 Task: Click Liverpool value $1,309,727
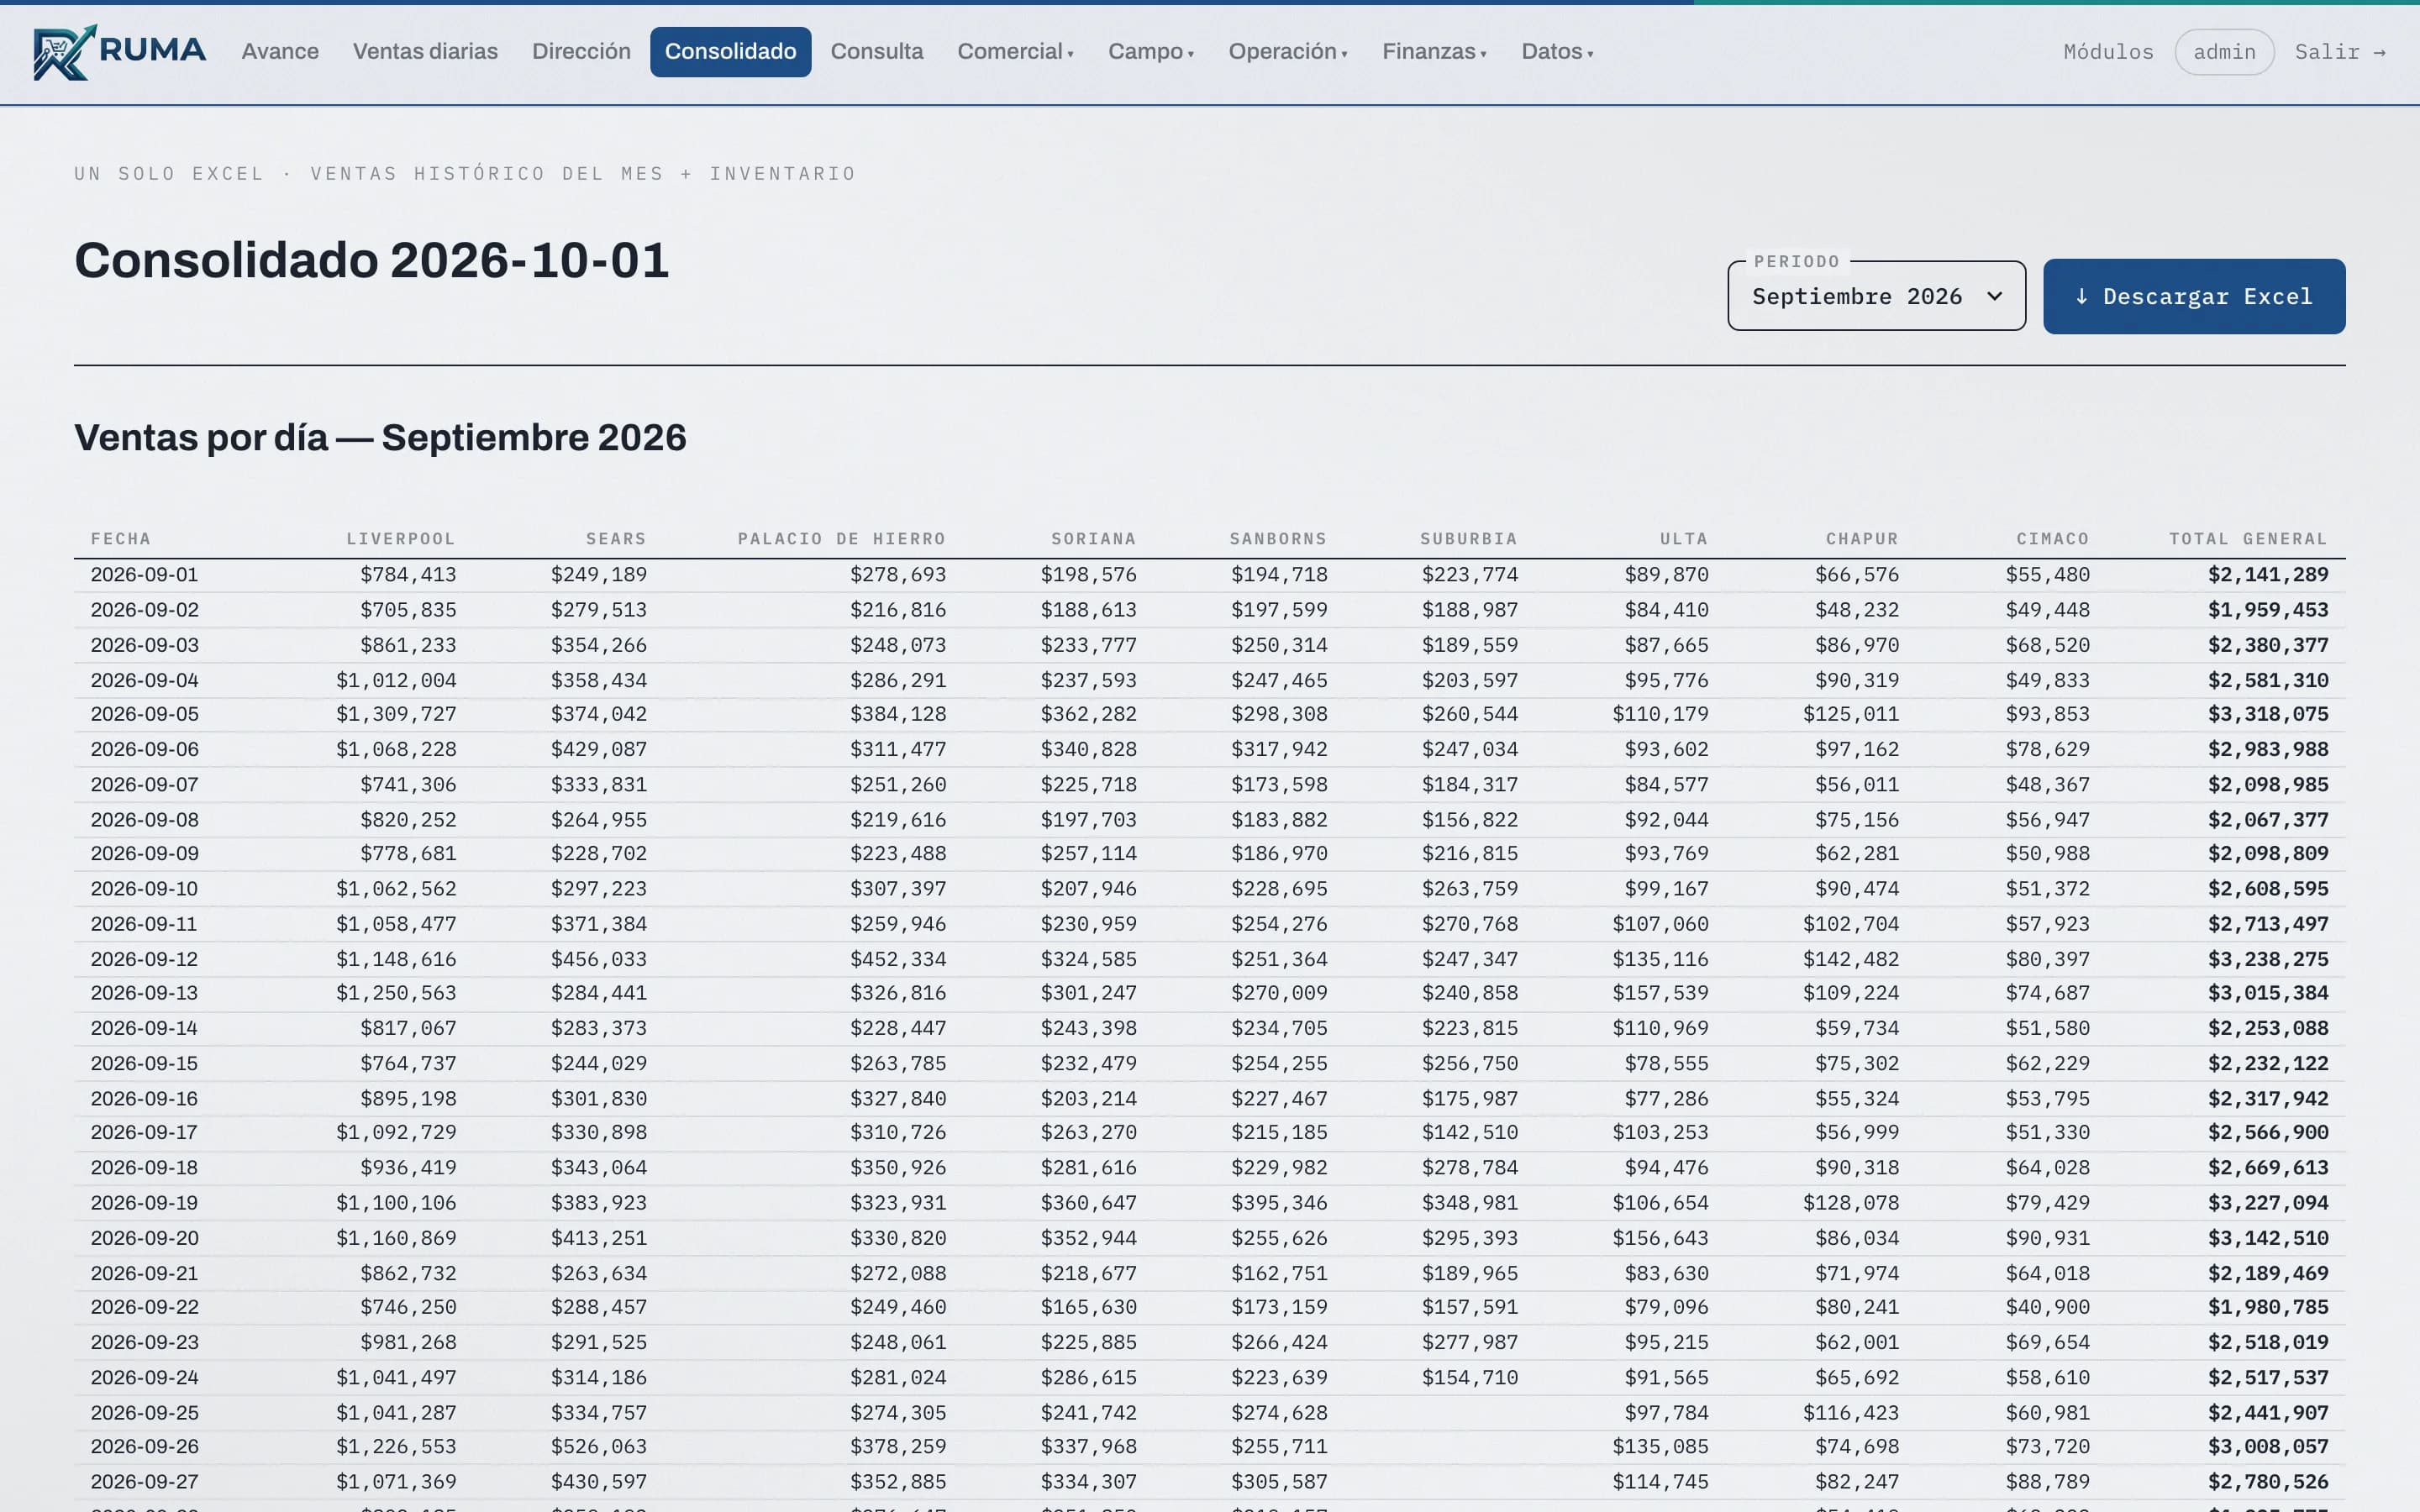(x=396, y=714)
